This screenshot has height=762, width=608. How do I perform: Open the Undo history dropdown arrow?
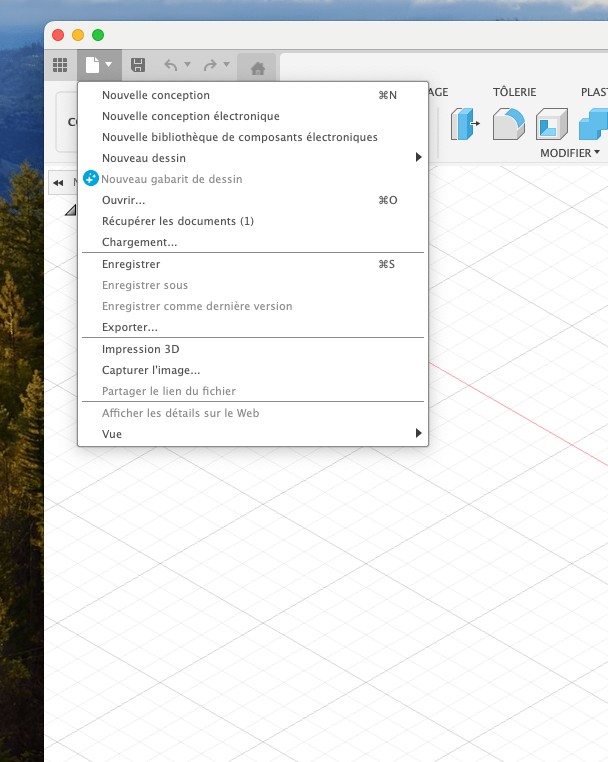pyautogui.click(x=187, y=66)
